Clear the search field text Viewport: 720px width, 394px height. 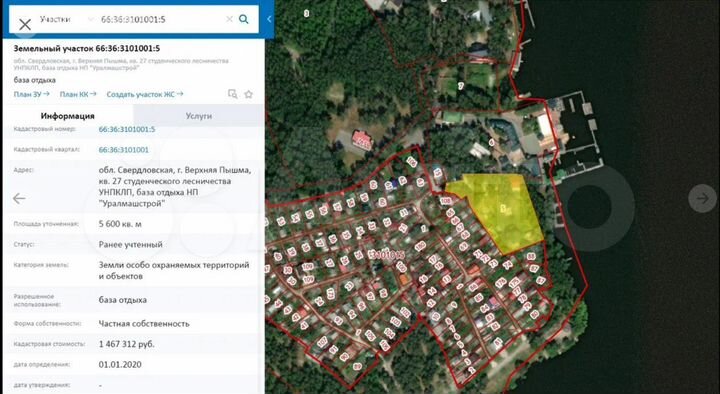pyautogui.click(x=229, y=19)
